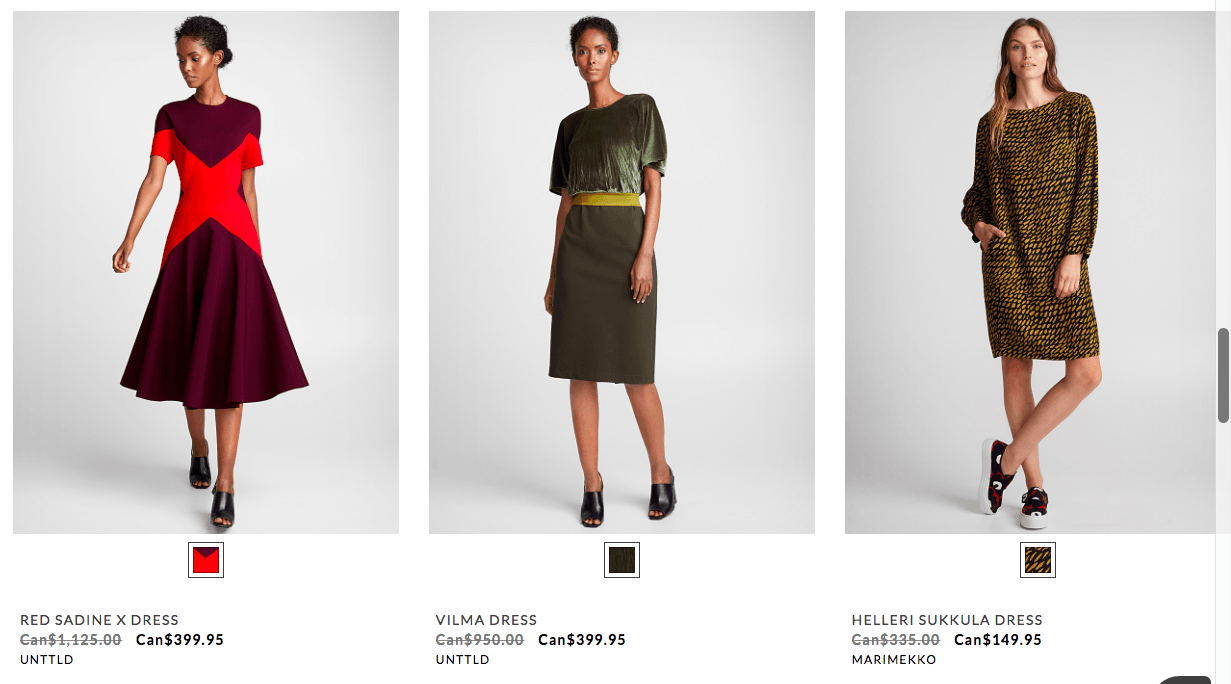Click the crossed-out Can$1,125.00 original price
The height and width of the screenshot is (684, 1231).
[x=71, y=640]
